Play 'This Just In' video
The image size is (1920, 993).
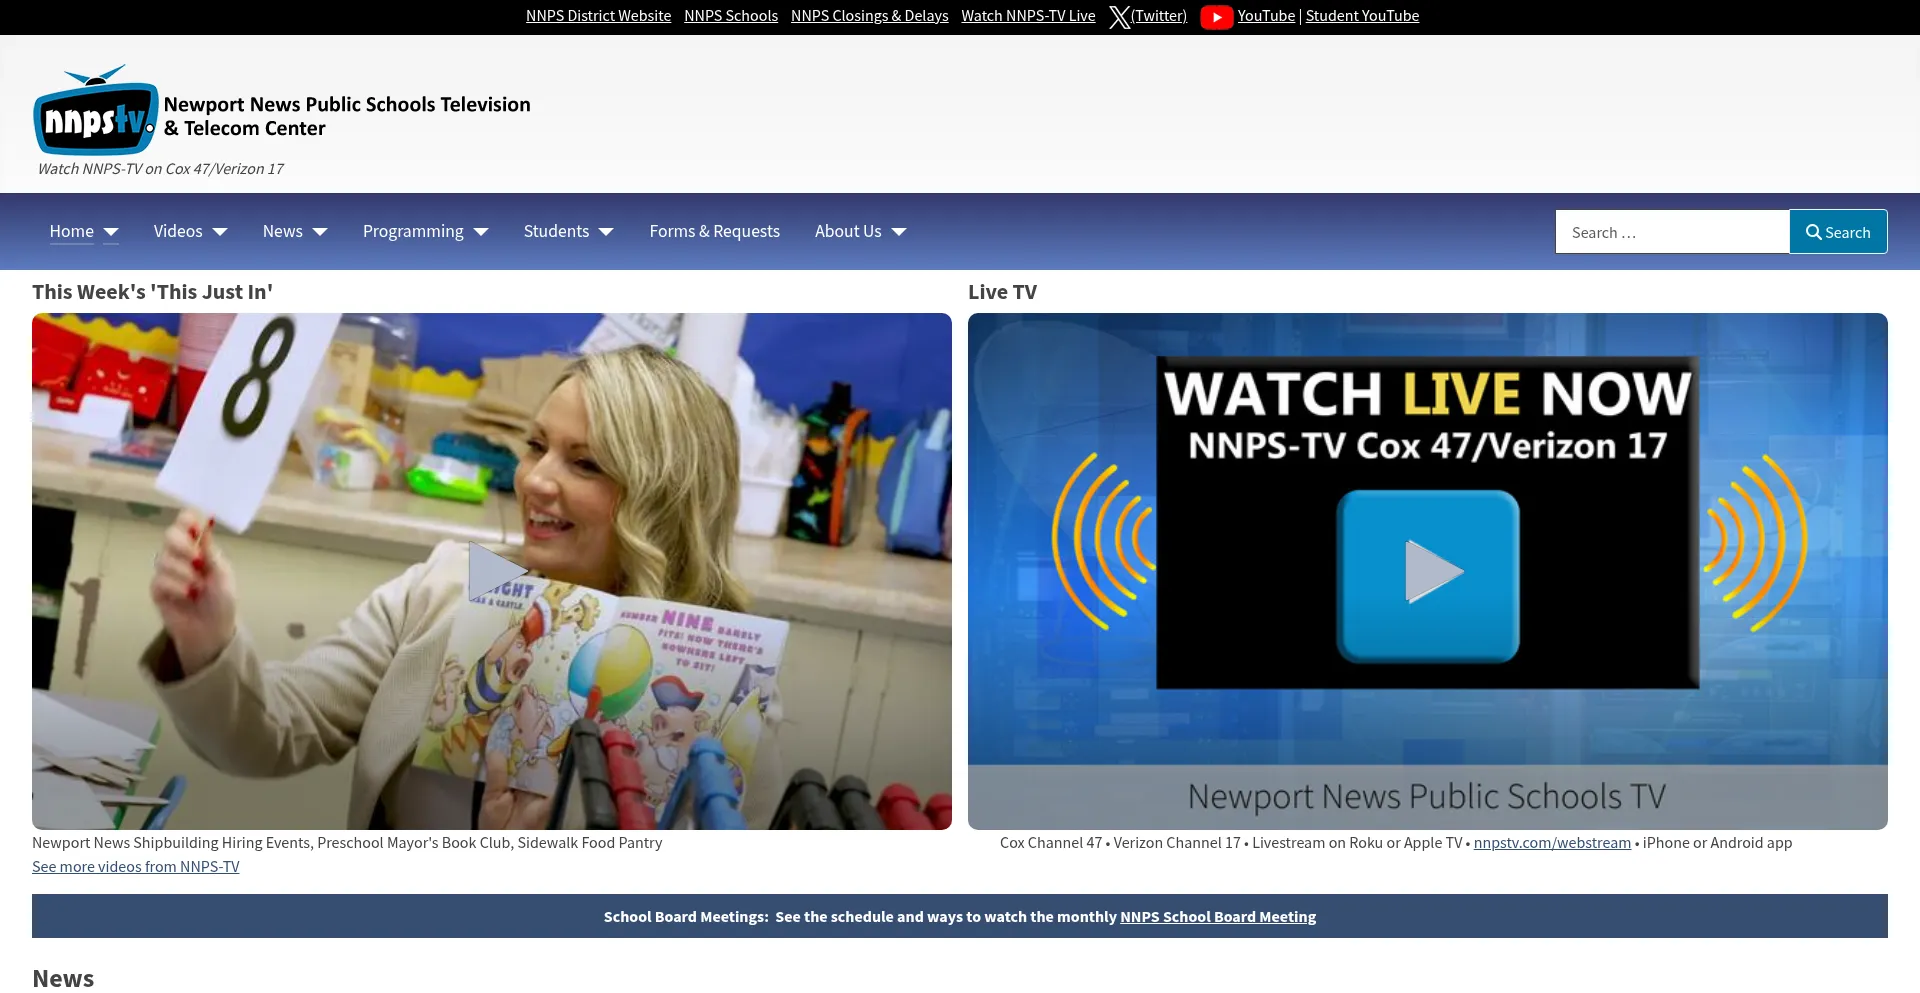click(x=497, y=571)
